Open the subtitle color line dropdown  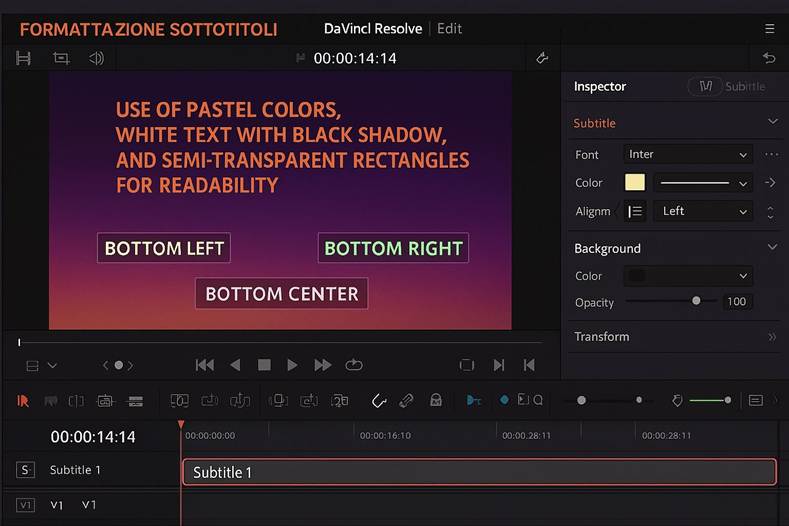coord(703,183)
